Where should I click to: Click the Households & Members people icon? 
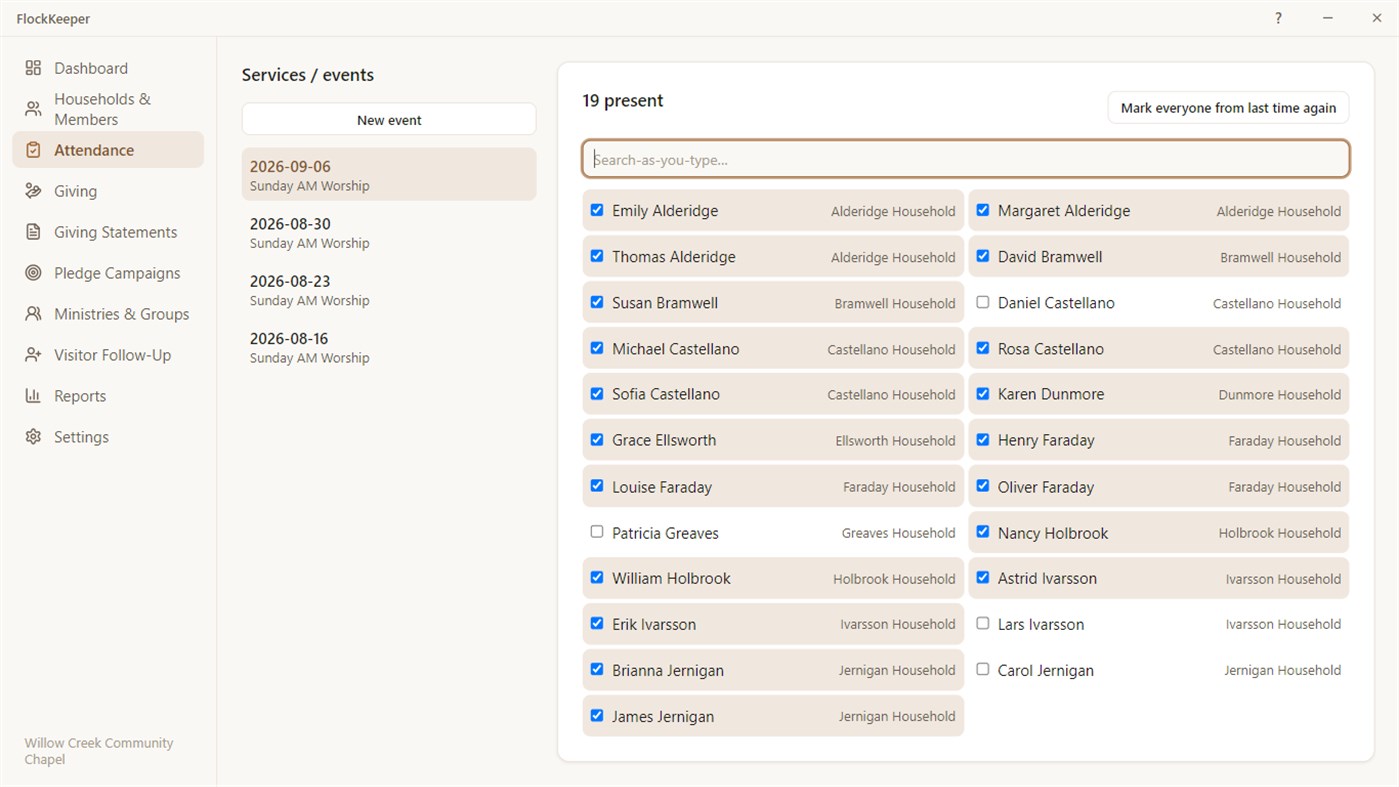click(x=33, y=109)
